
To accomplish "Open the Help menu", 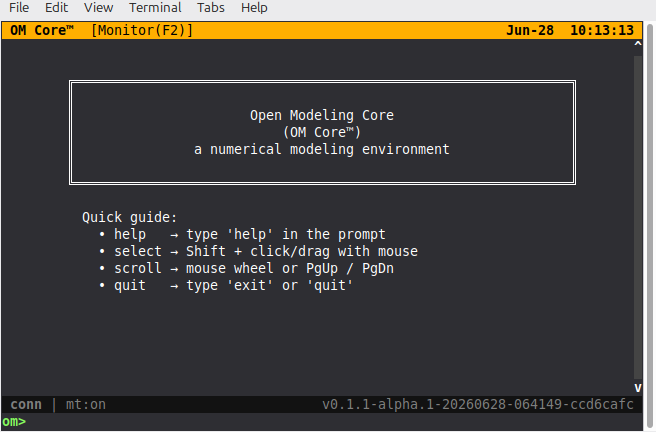I will (x=254, y=8).
